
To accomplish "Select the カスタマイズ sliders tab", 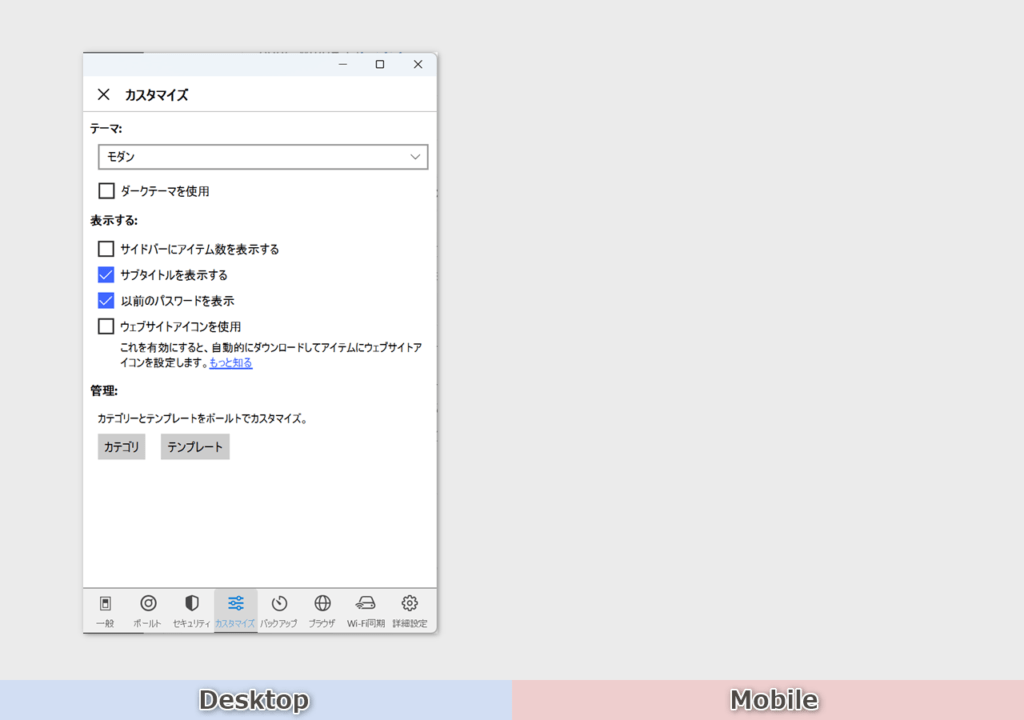I will click(235, 611).
